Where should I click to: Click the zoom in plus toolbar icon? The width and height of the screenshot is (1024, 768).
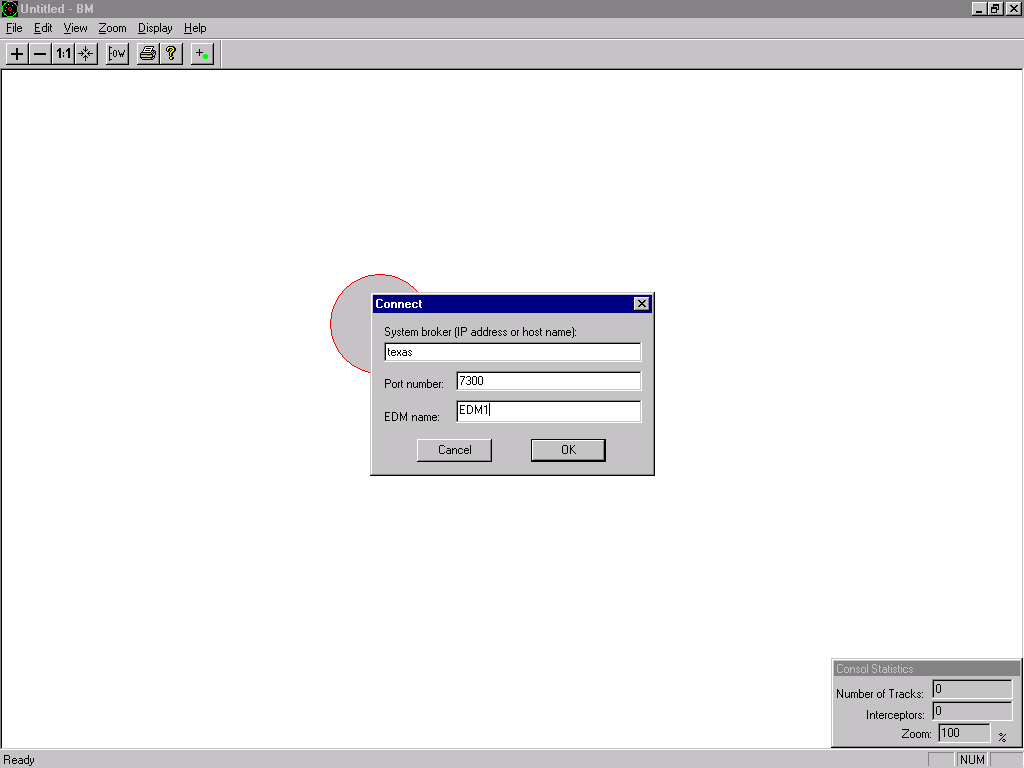point(17,54)
